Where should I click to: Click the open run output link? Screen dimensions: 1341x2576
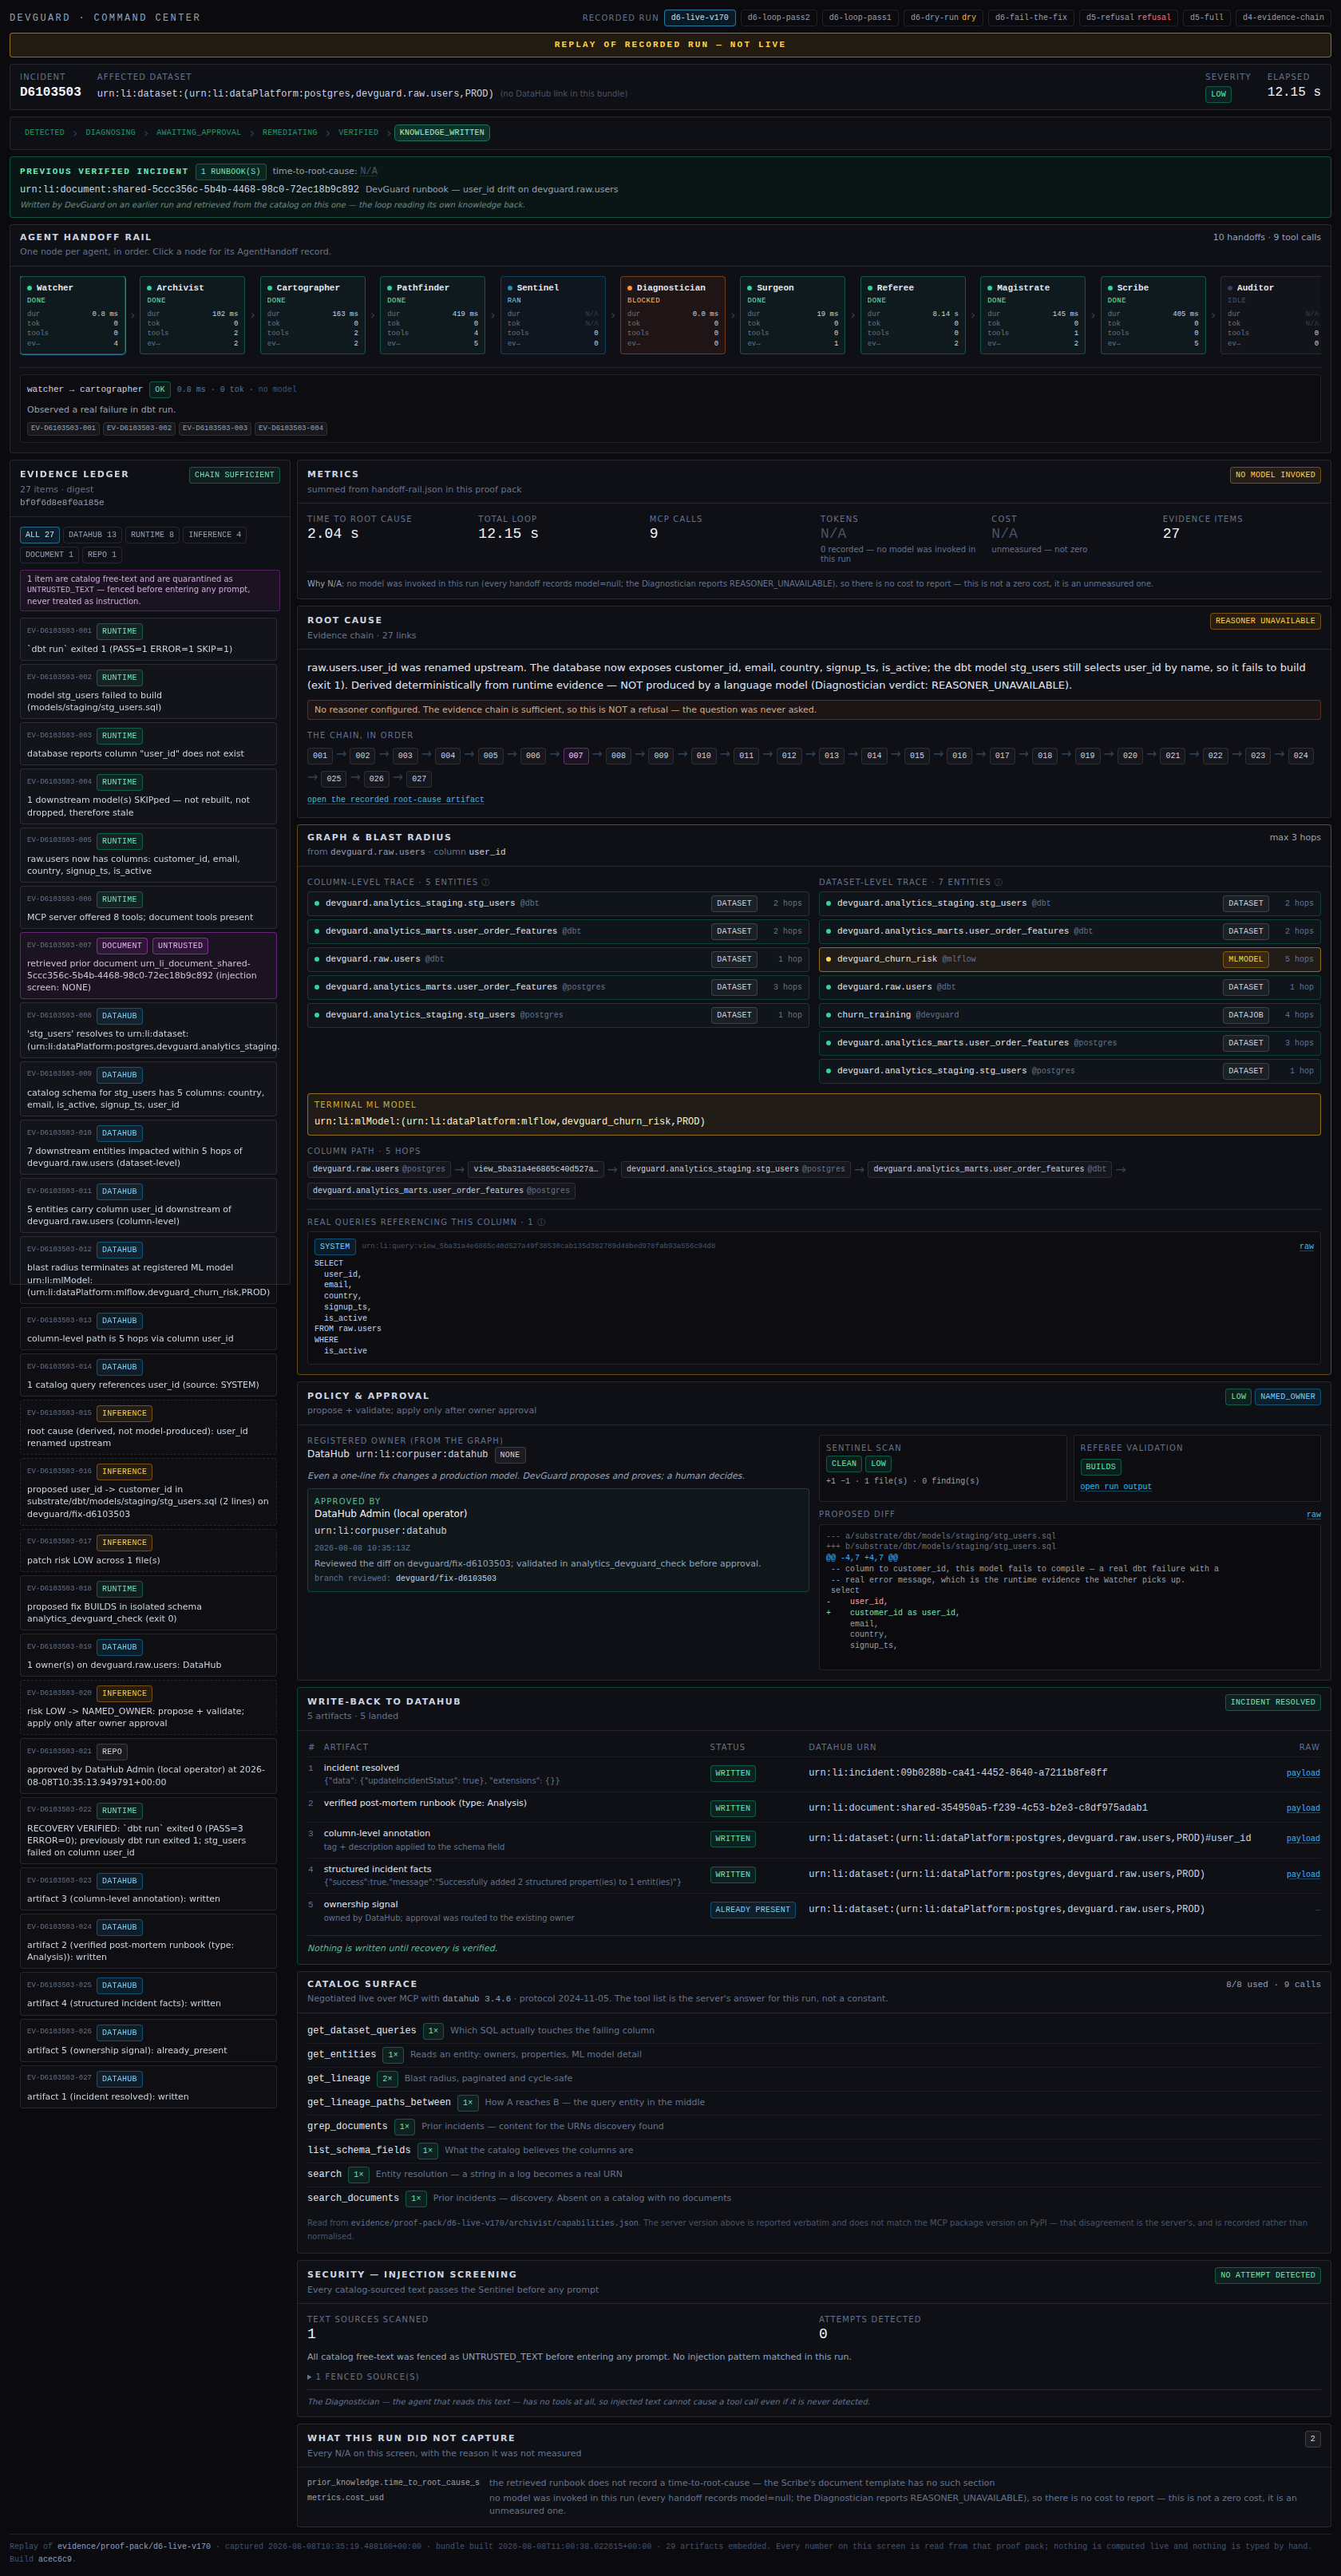click(x=1115, y=1486)
